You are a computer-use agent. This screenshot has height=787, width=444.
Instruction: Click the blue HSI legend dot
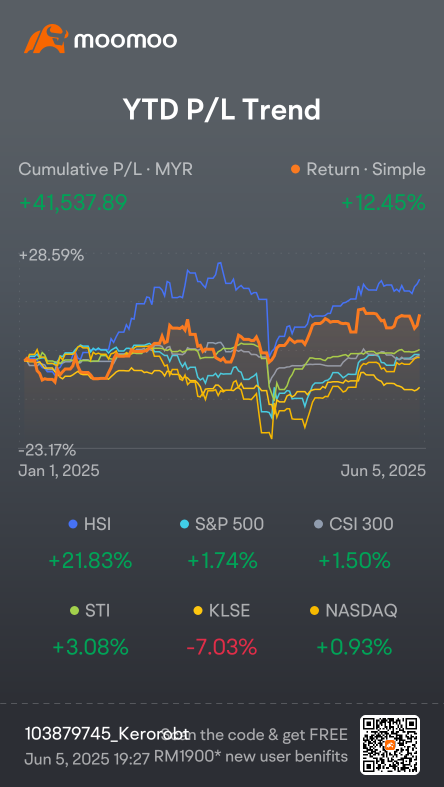(73, 524)
